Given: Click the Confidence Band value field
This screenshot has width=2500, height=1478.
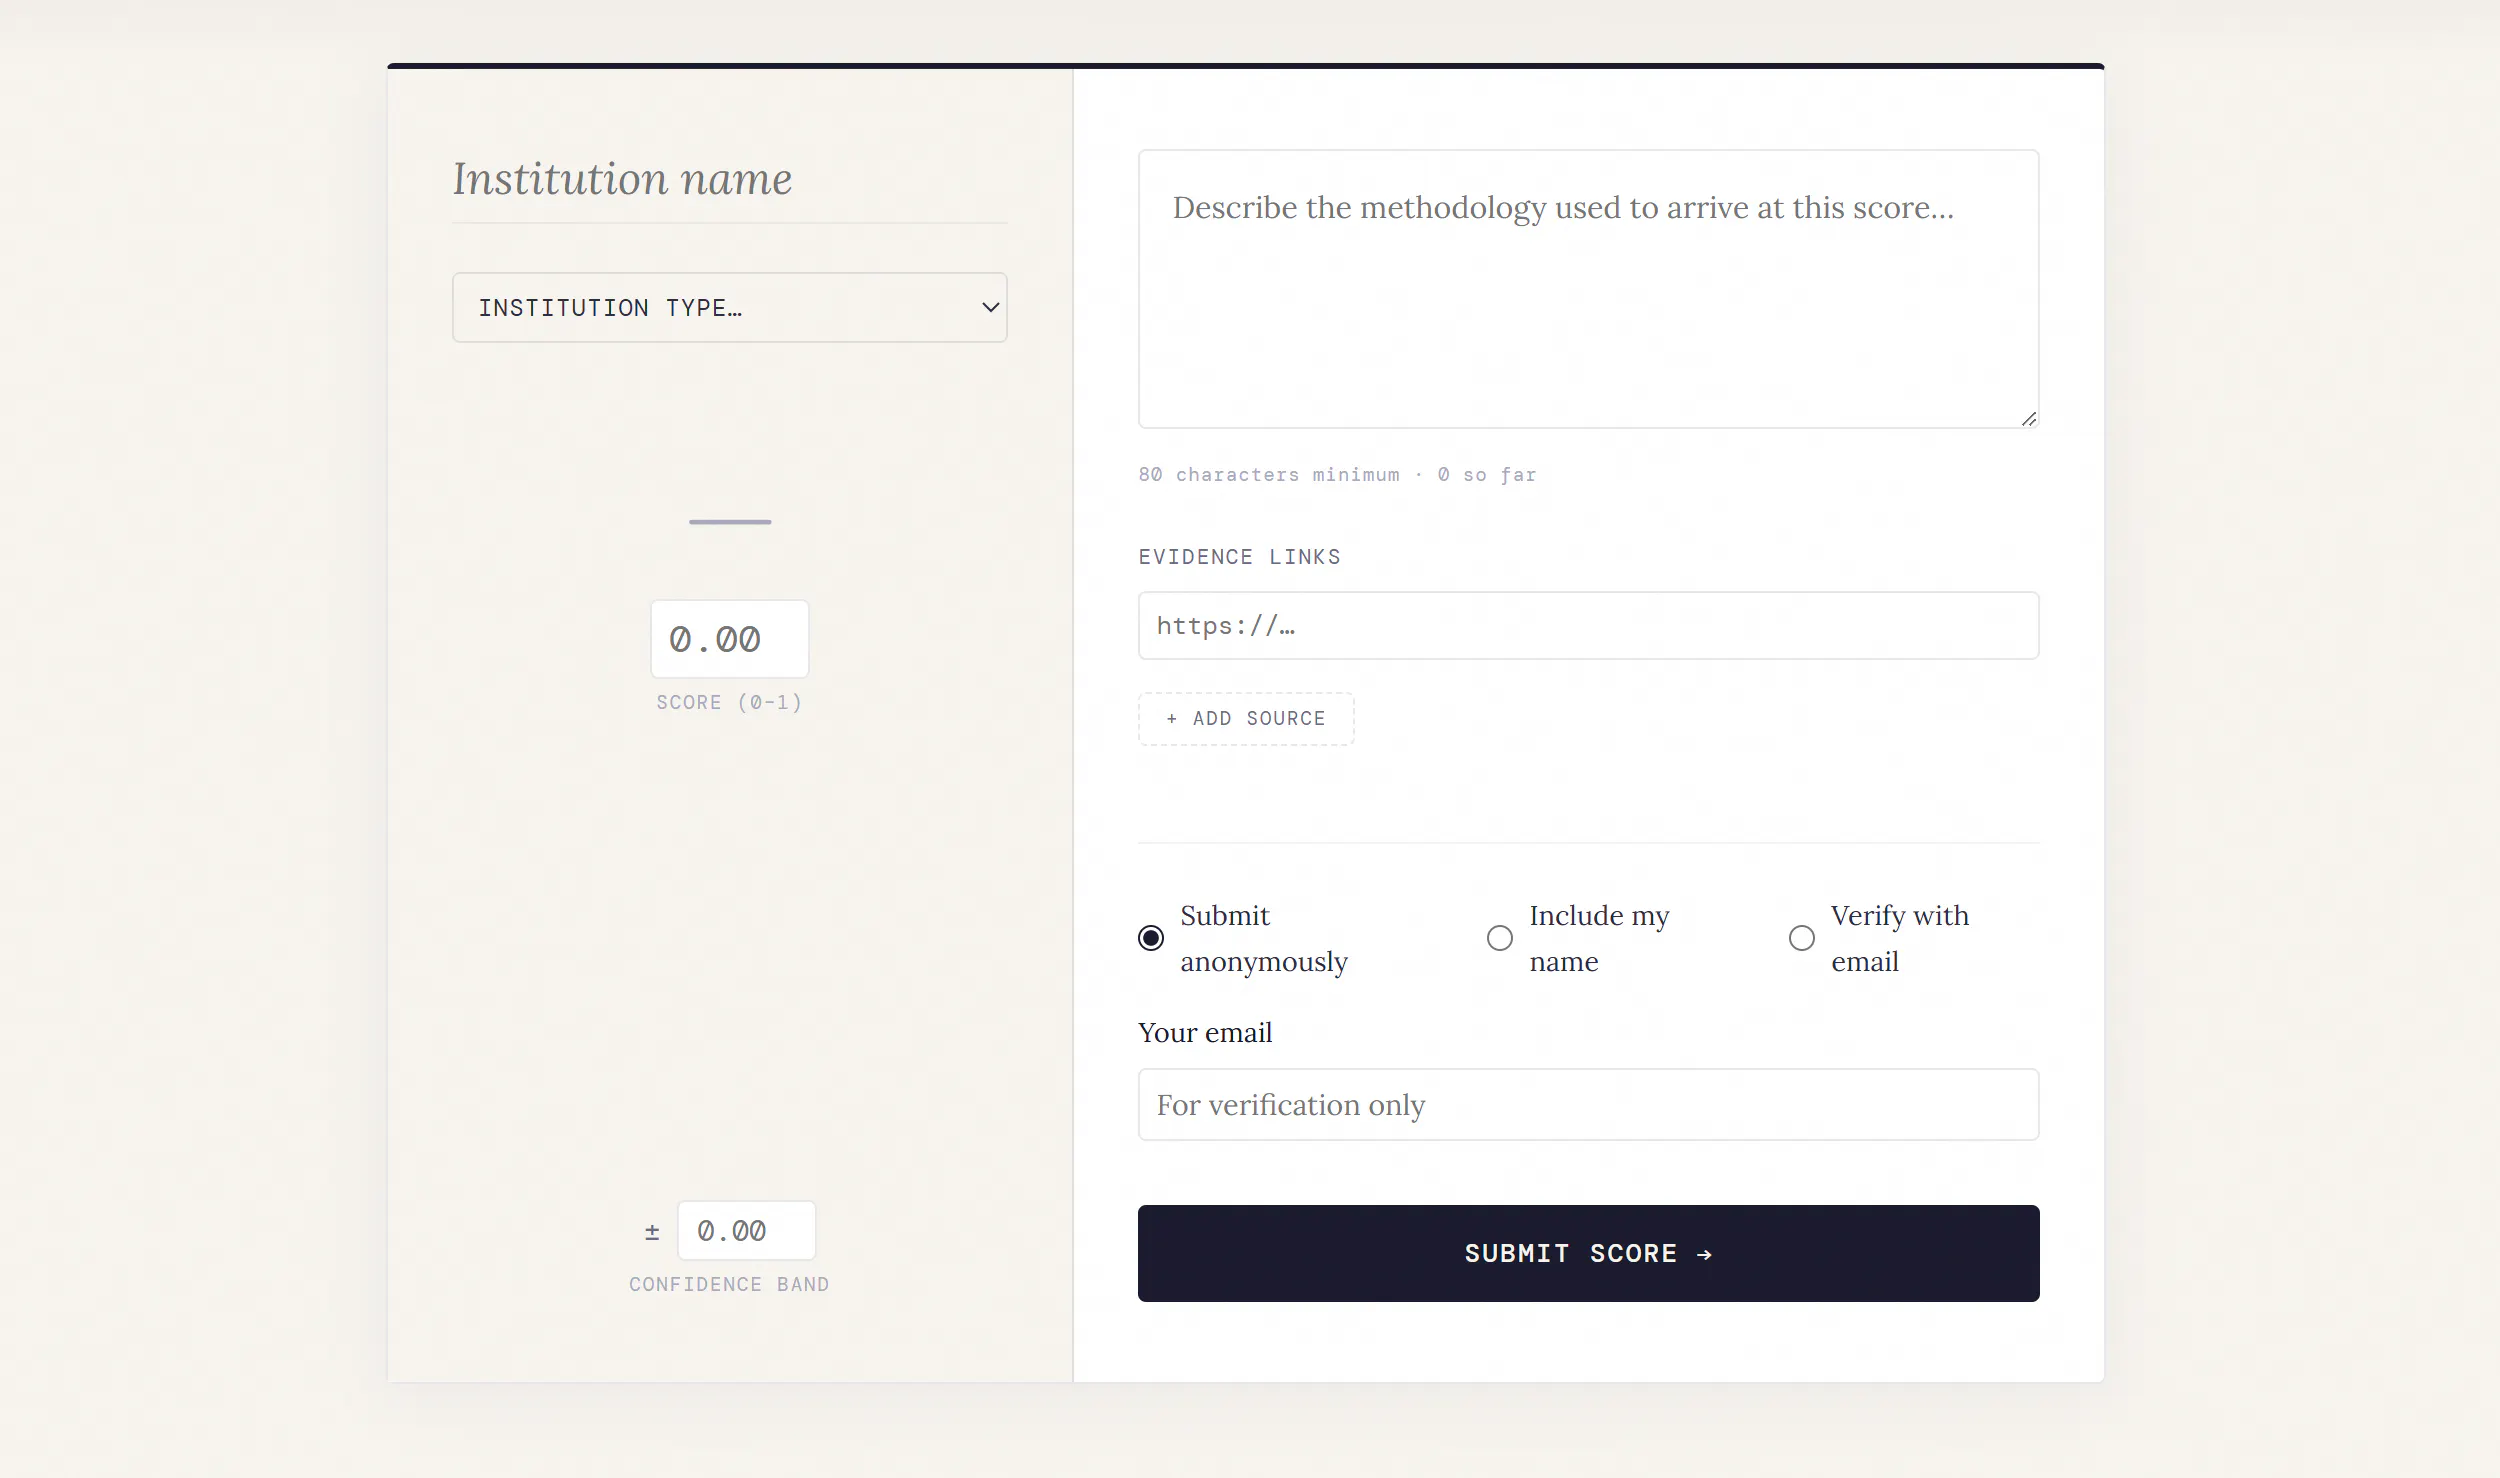Looking at the screenshot, I should [746, 1230].
